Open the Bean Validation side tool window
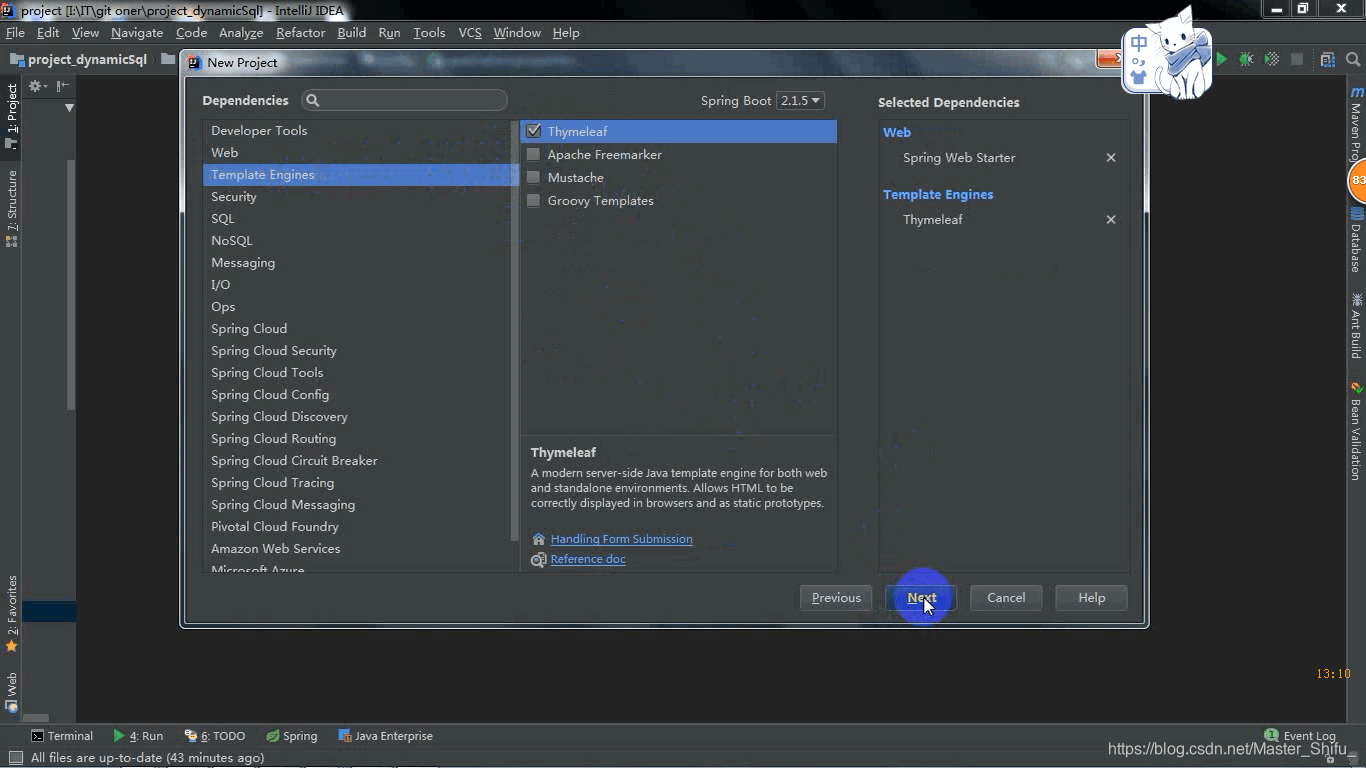The height and width of the screenshot is (768, 1366). [x=1357, y=431]
